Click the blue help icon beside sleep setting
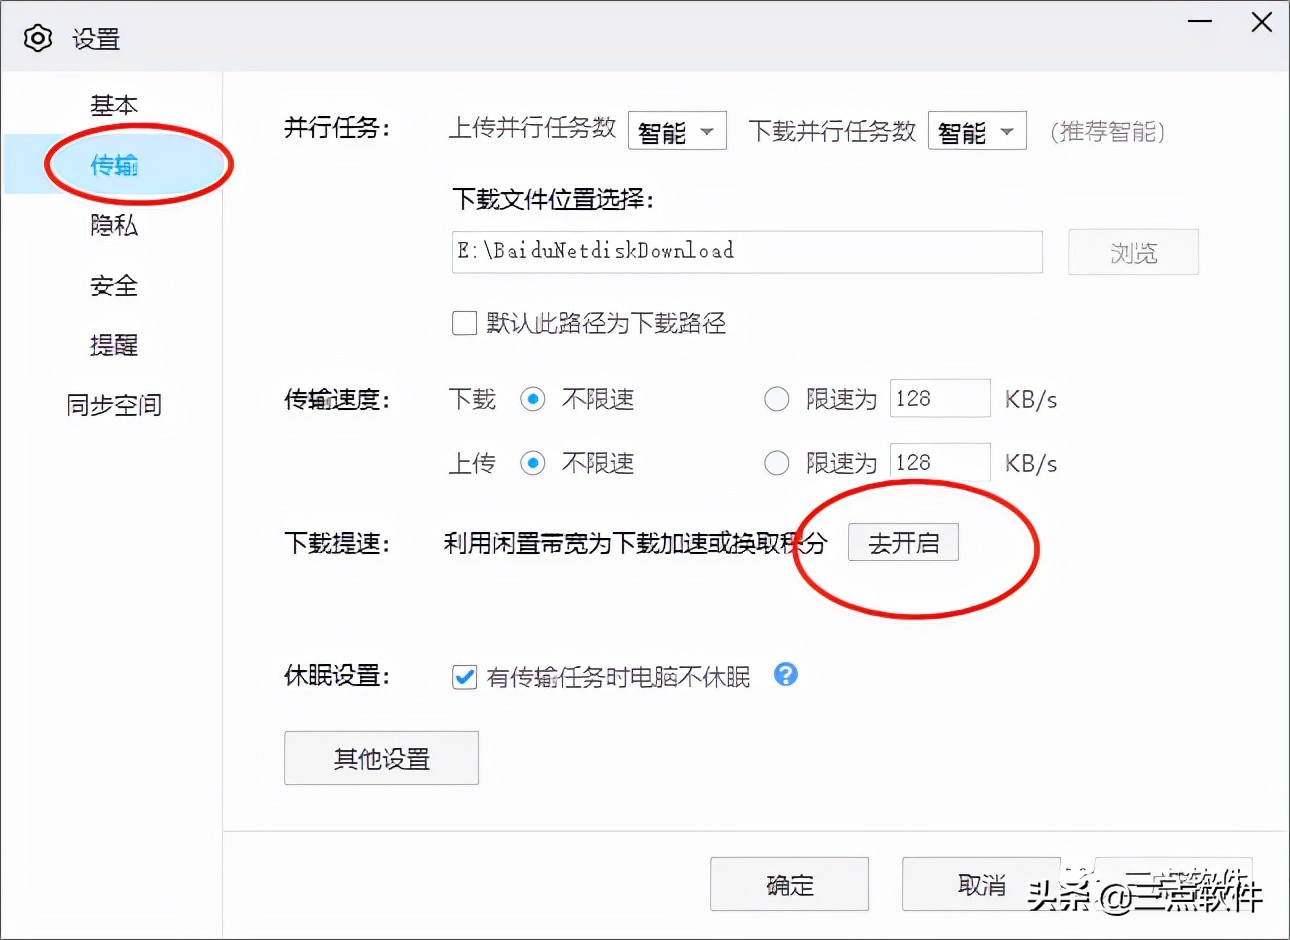Image resolution: width=1290 pixels, height=940 pixels. tap(786, 676)
